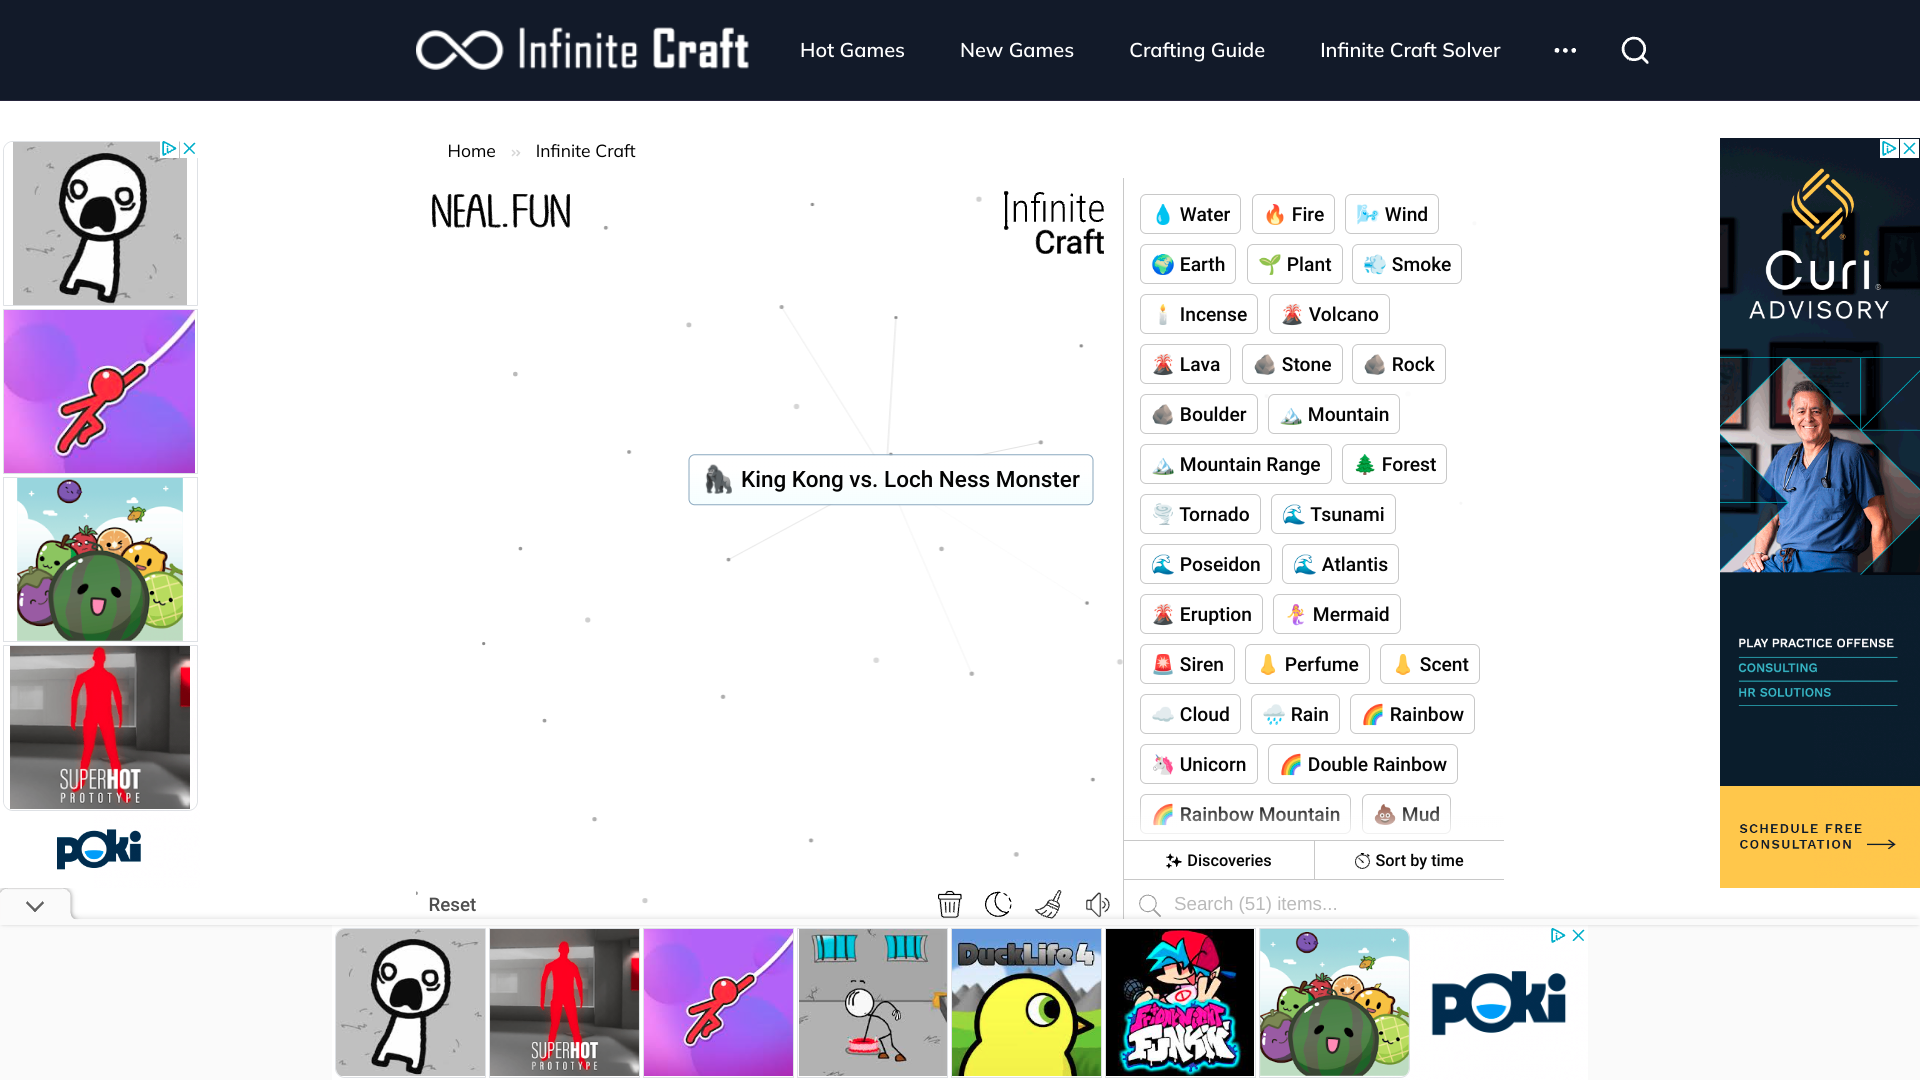This screenshot has width=1920, height=1080.
Task: Close the bottom Poki banner ad
Action: point(1578,935)
